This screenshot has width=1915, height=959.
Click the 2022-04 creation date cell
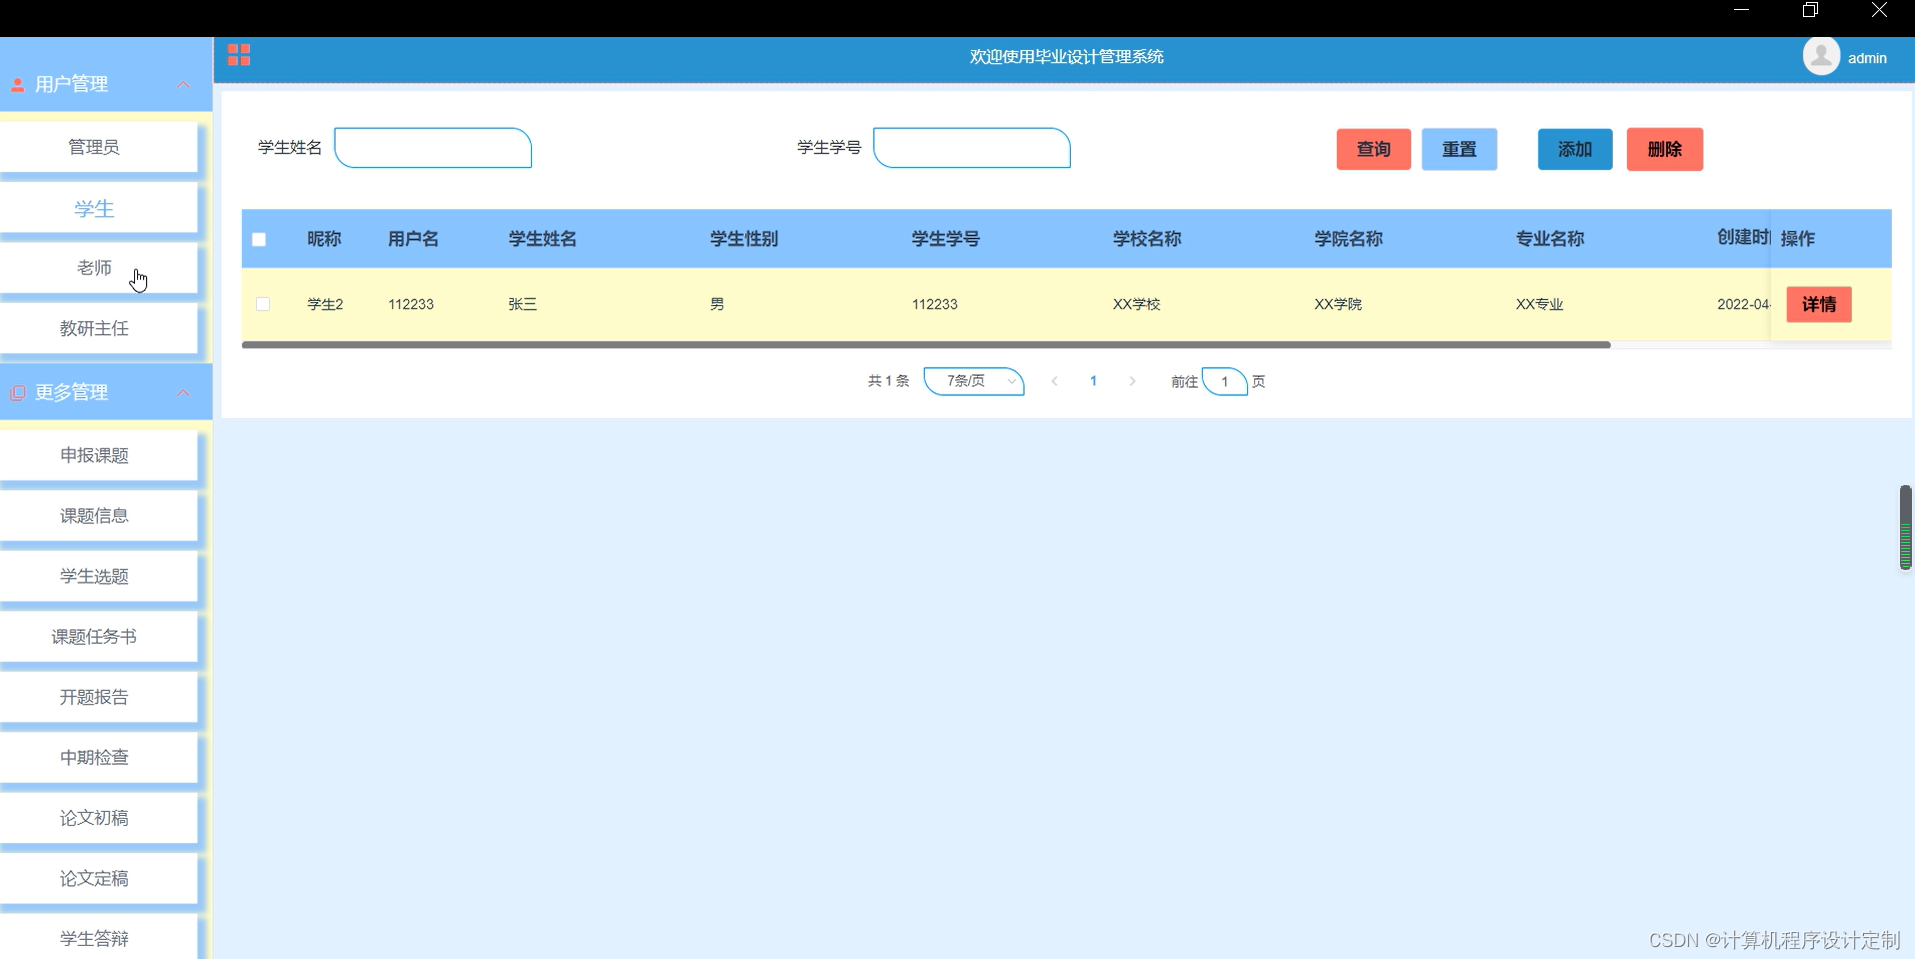point(1743,304)
